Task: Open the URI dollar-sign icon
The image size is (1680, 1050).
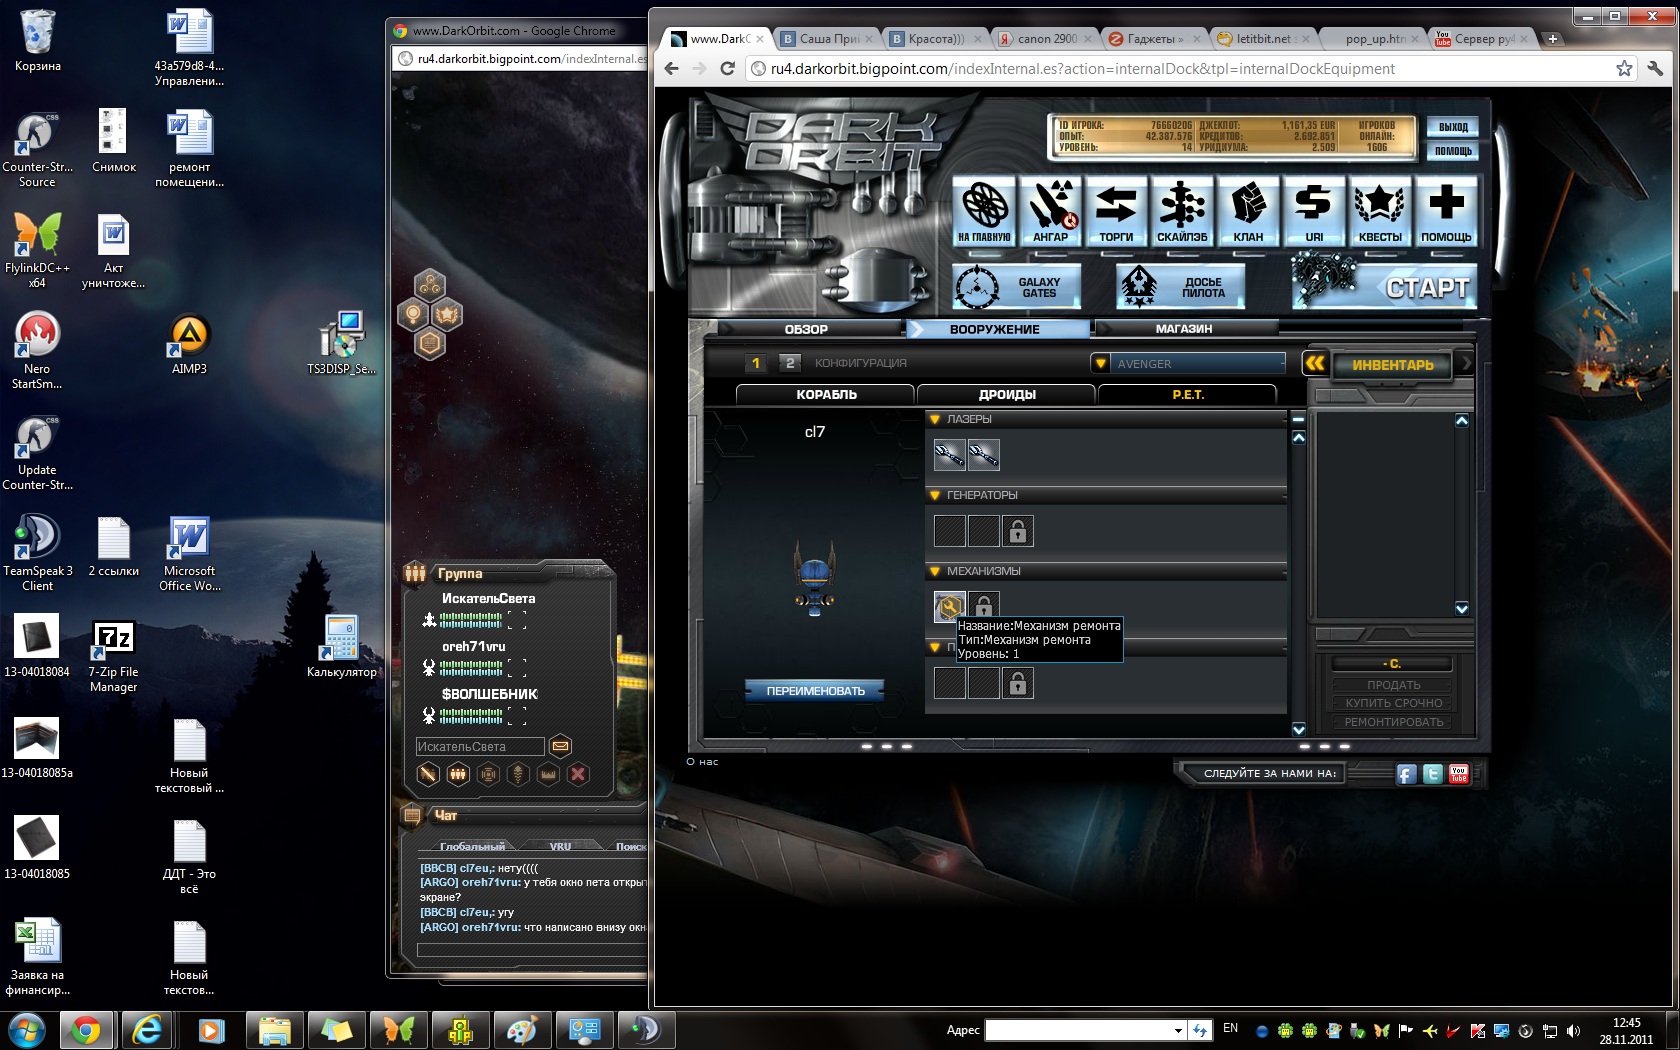Action: coord(1314,211)
